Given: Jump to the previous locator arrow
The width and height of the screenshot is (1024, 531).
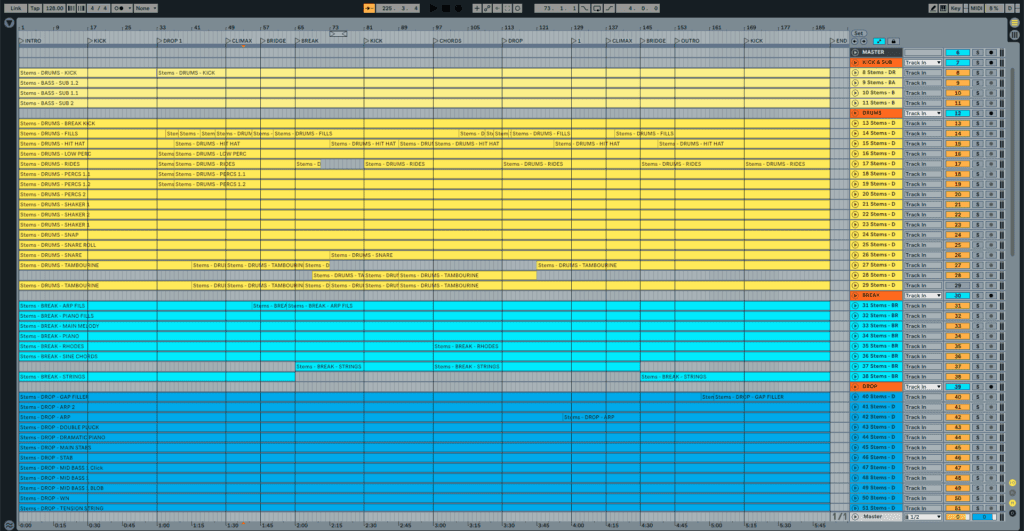Looking at the screenshot, I should 854,41.
